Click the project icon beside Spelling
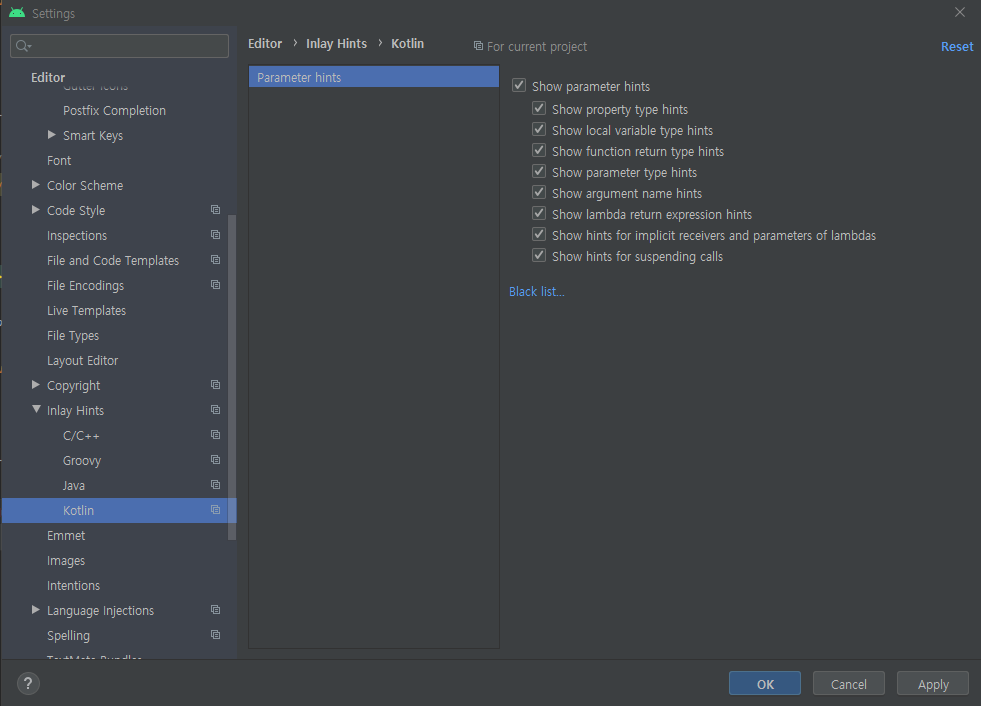This screenshot has height=706, width=981. pyautogui.click(x=215, y=635)
